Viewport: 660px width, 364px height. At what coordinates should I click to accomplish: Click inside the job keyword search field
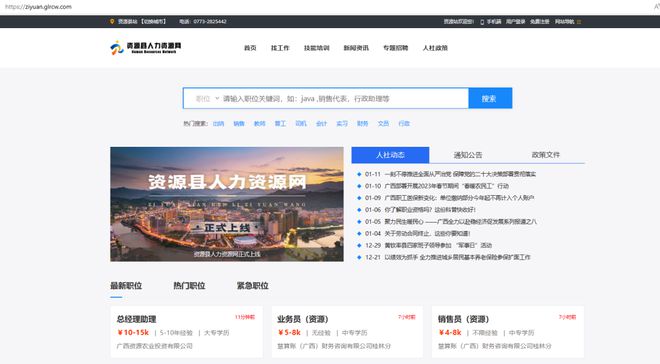coord(344,98)
